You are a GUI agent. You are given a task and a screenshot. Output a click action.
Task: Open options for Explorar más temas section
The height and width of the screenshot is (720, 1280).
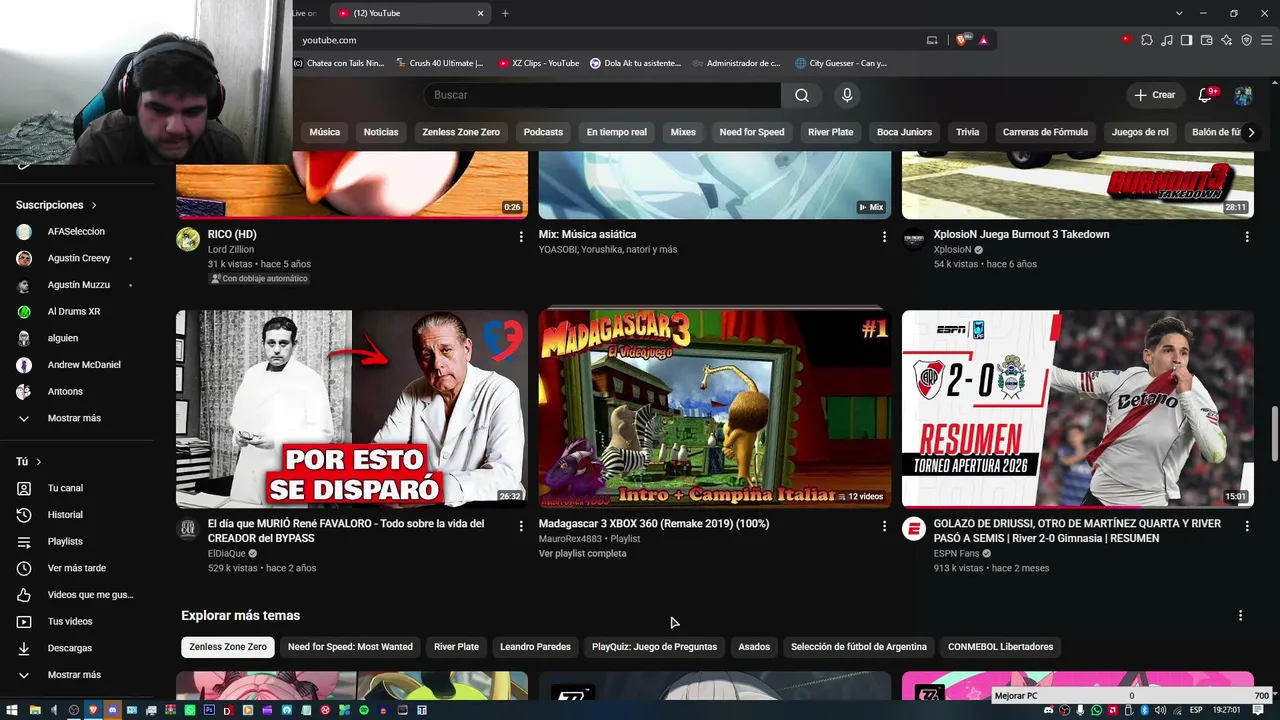tap(1240, 616)
